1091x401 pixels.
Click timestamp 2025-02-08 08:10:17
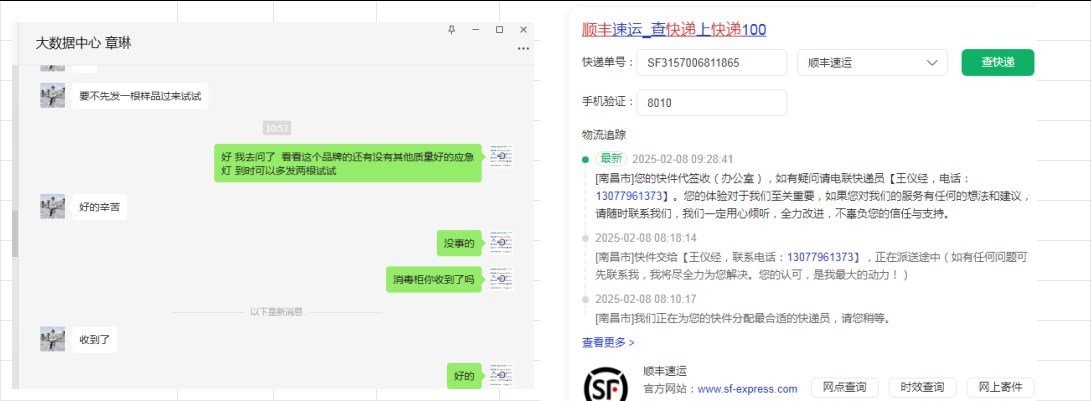(646, 299)
